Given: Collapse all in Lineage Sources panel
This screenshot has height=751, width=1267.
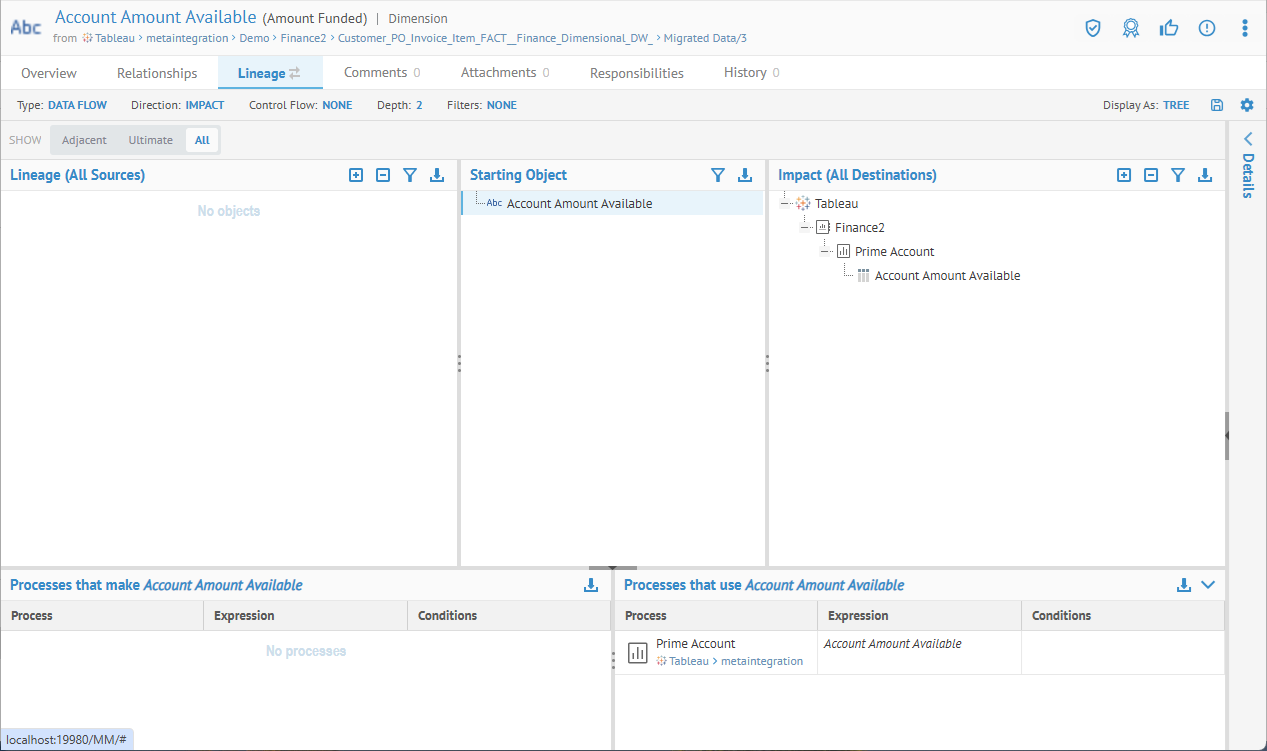Looking at the screenshot, I should (x=383, y=175).
